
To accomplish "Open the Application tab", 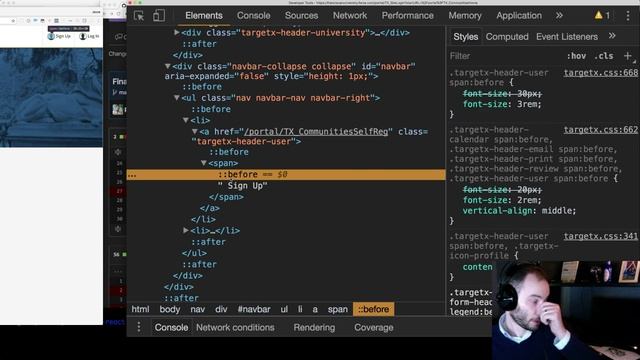I will click(519, 16).
